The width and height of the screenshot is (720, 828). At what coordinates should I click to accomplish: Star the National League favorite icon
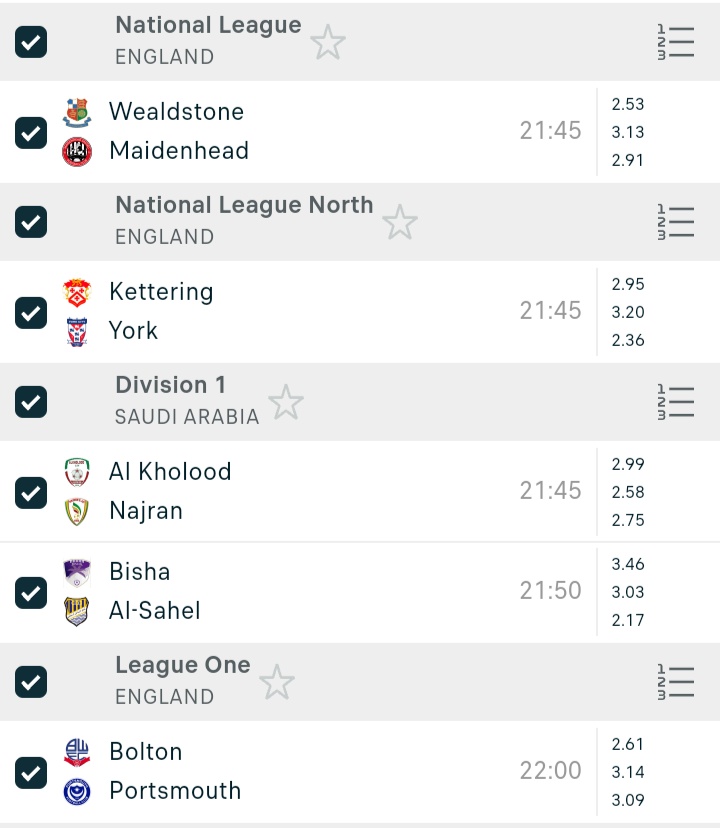pos(327,43)
